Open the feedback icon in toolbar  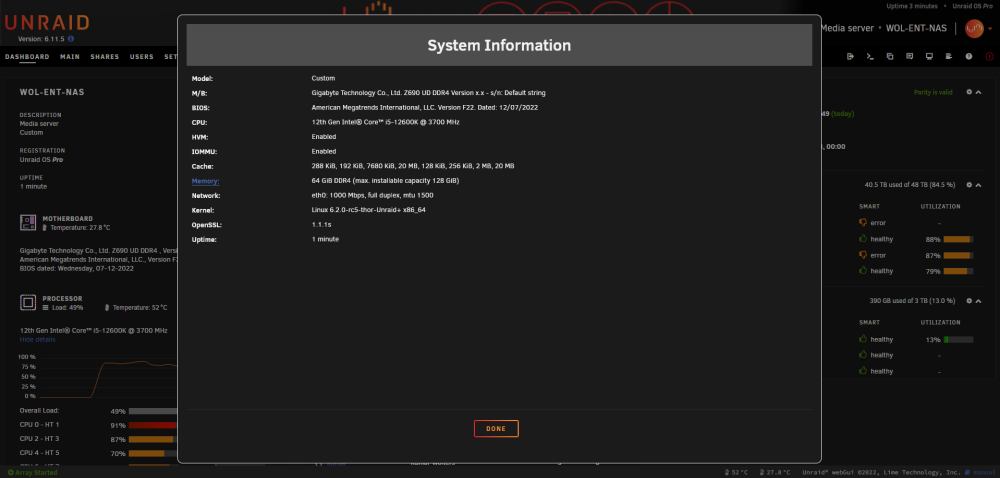[909, 57]
